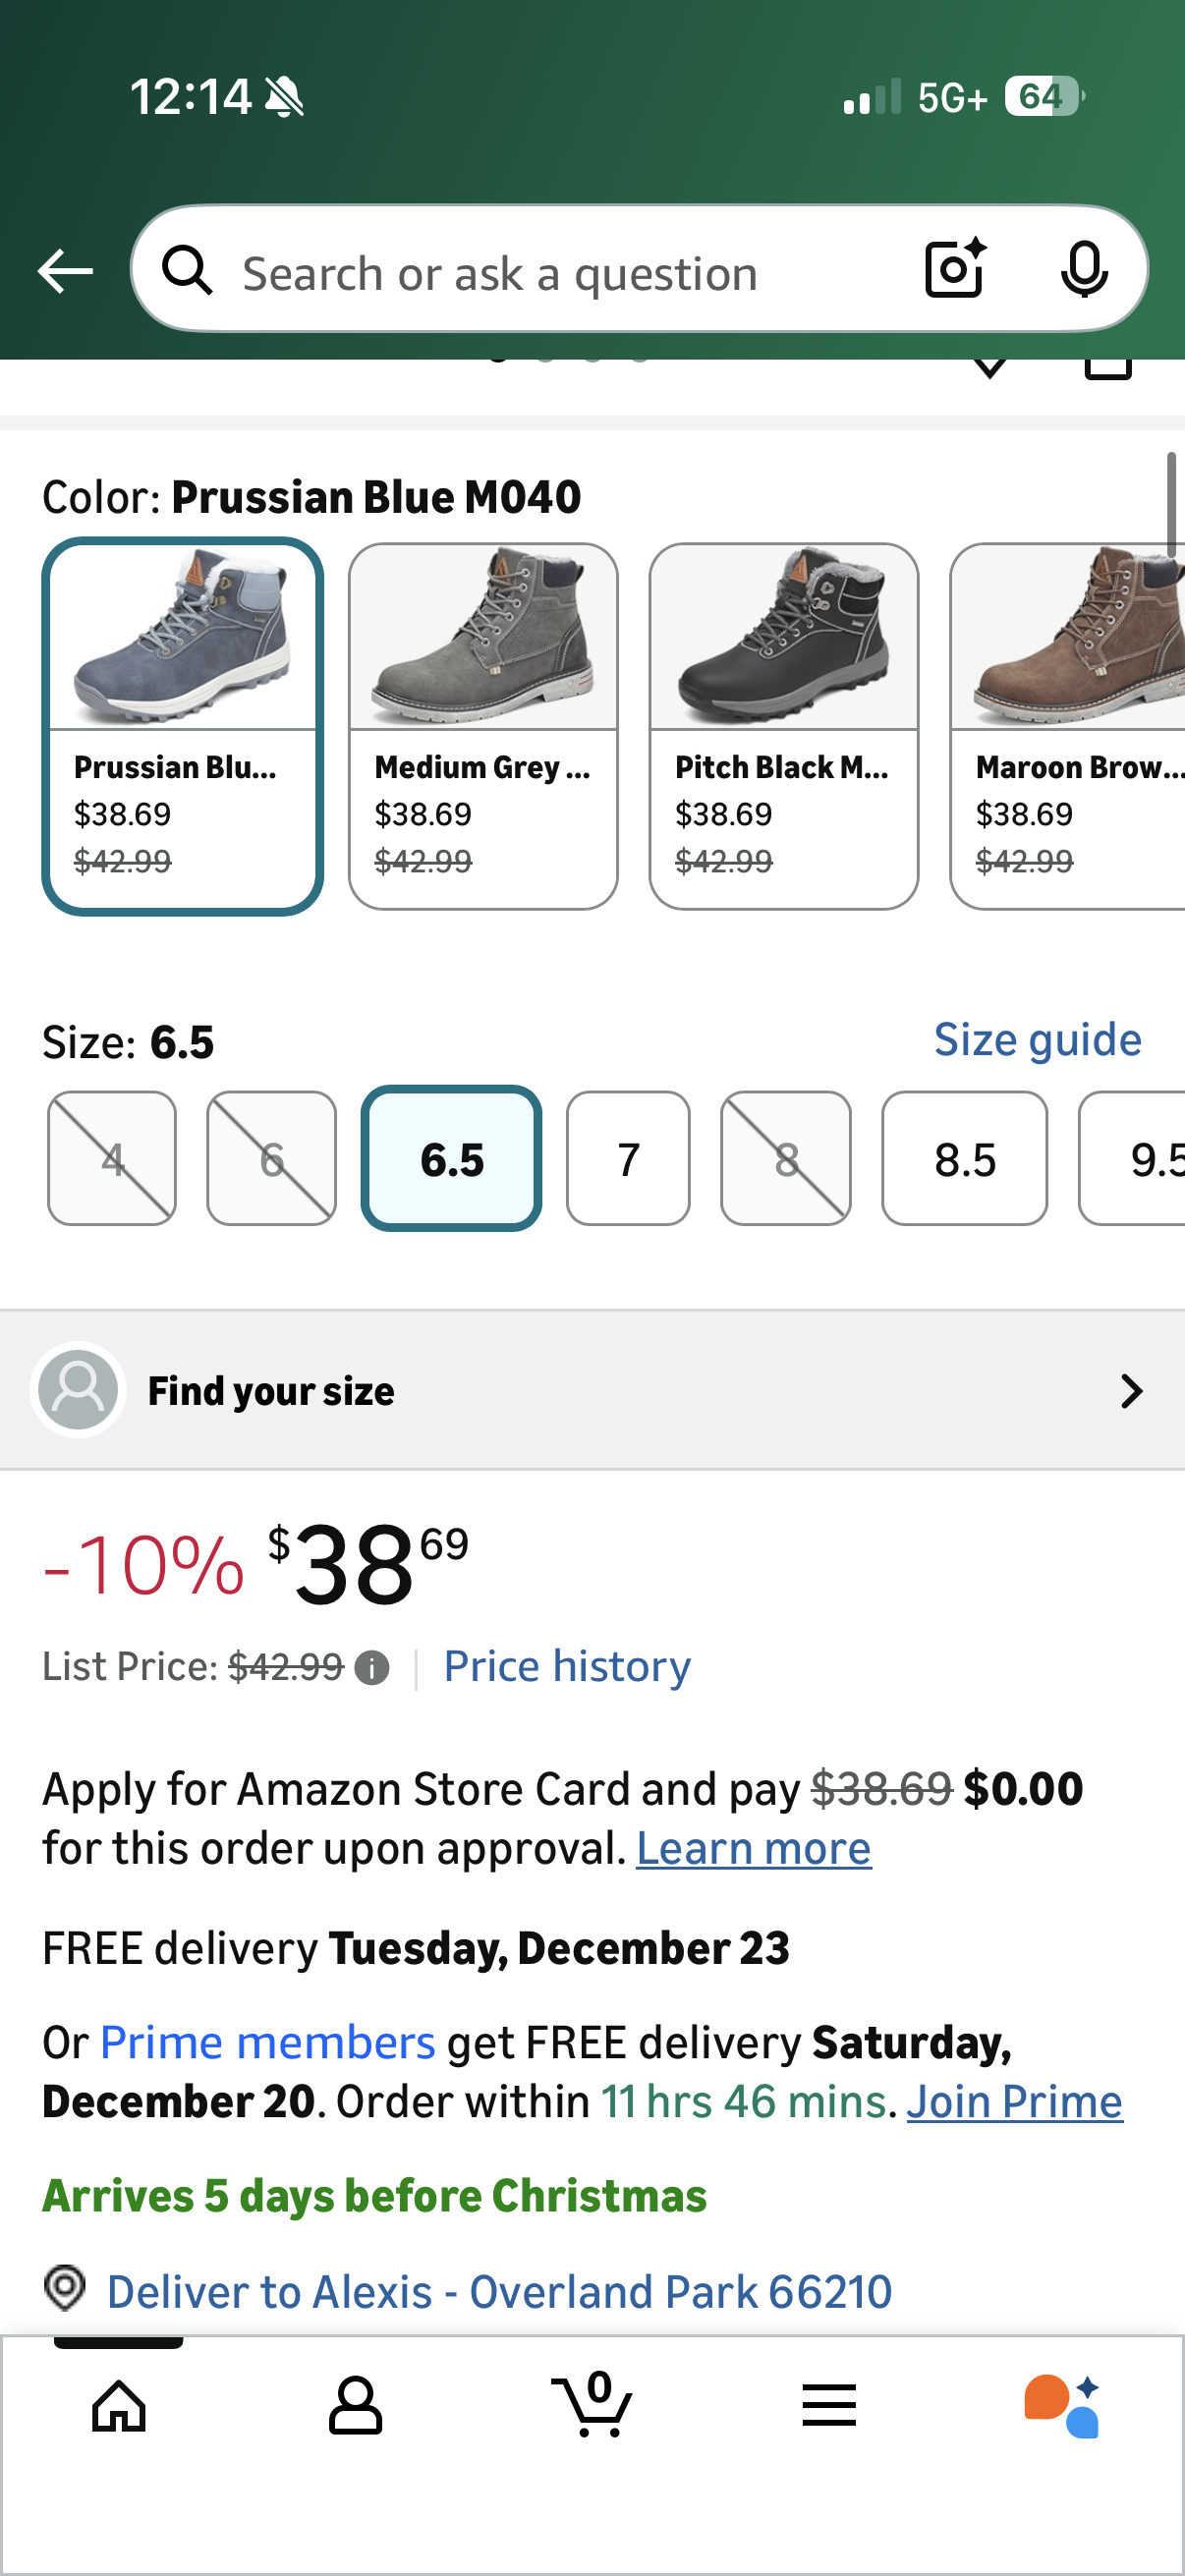The width and height of the screenshot is (1185, 2576).
Task: Tap the search input field
Action: tap(560, 272)
